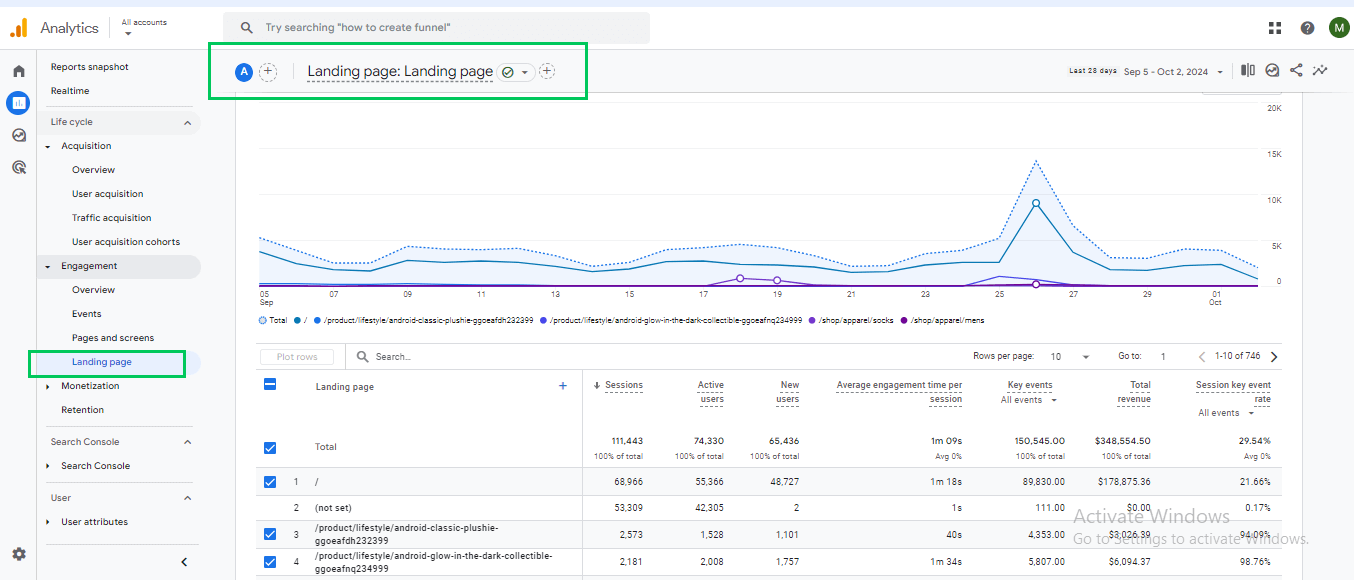Open the Home icon in left rail
Screen dimensions: 1354x580
[x=18, y=71]
